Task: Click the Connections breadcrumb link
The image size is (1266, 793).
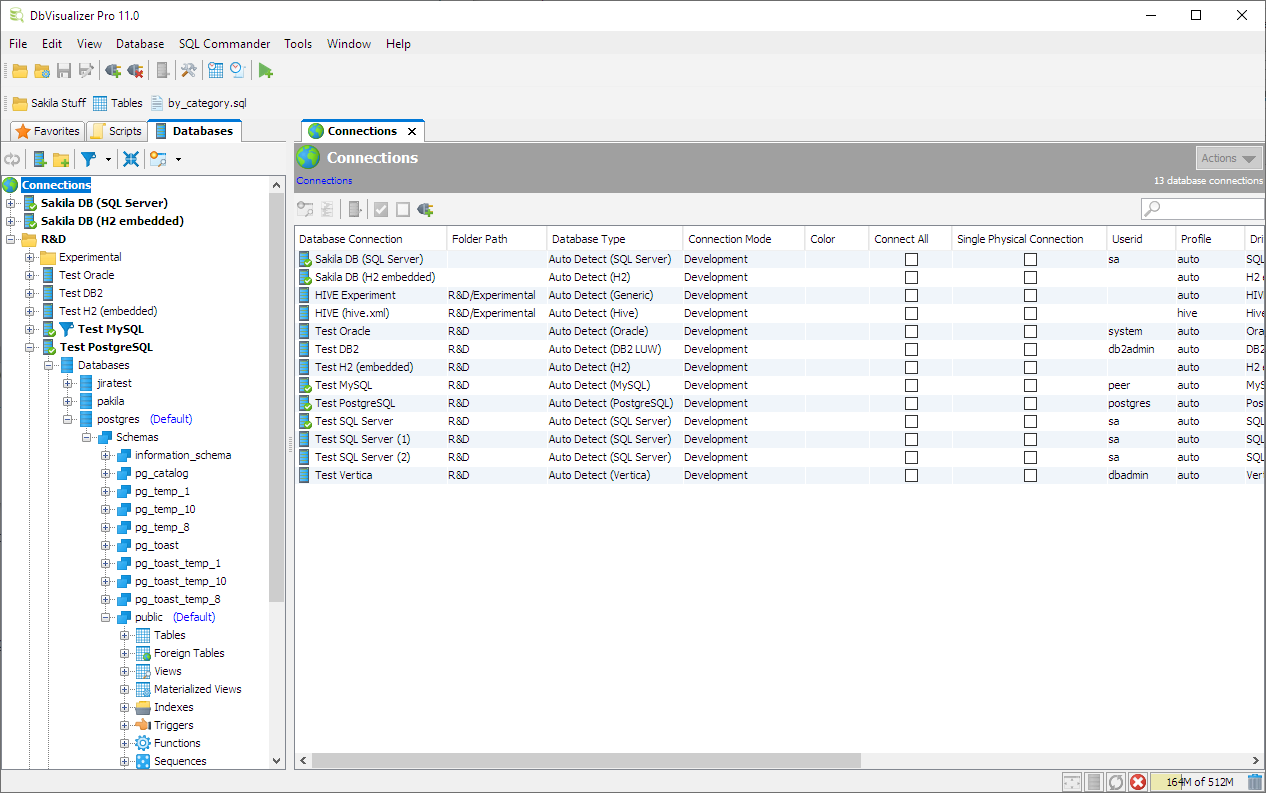Action: tap(322, 181)
